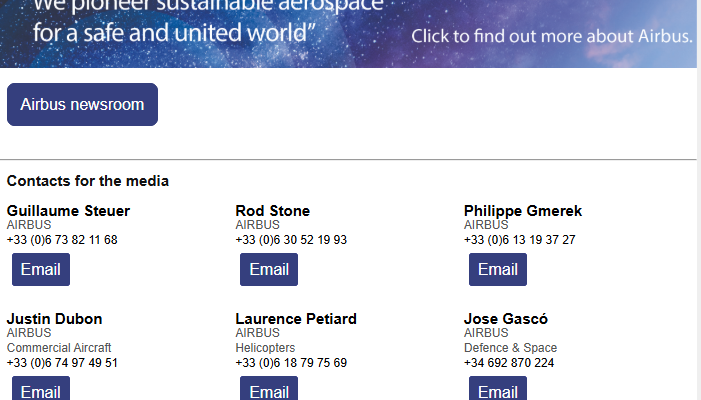The width and height of the screenshot is (701, 400).
Task: Click the Guillaume Steuer contact name
Action: (x=68, y=211)
